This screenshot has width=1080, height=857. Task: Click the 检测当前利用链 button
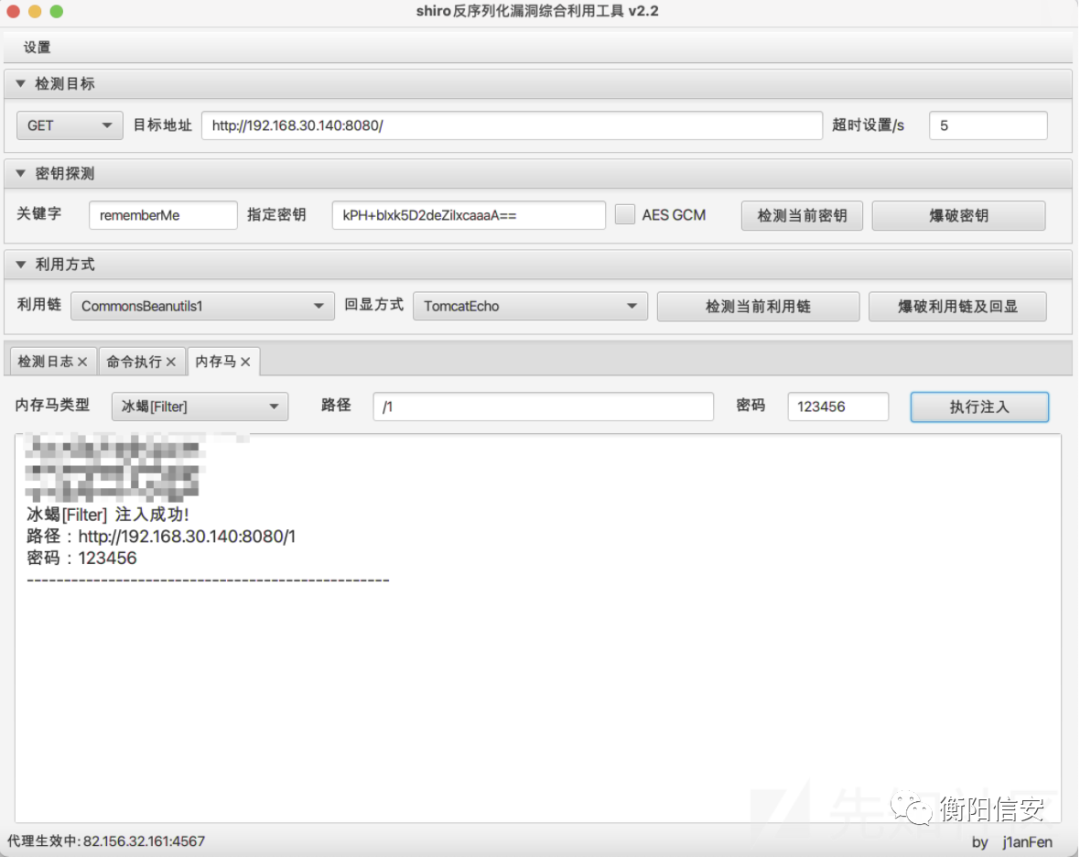[x=758, y=307]
